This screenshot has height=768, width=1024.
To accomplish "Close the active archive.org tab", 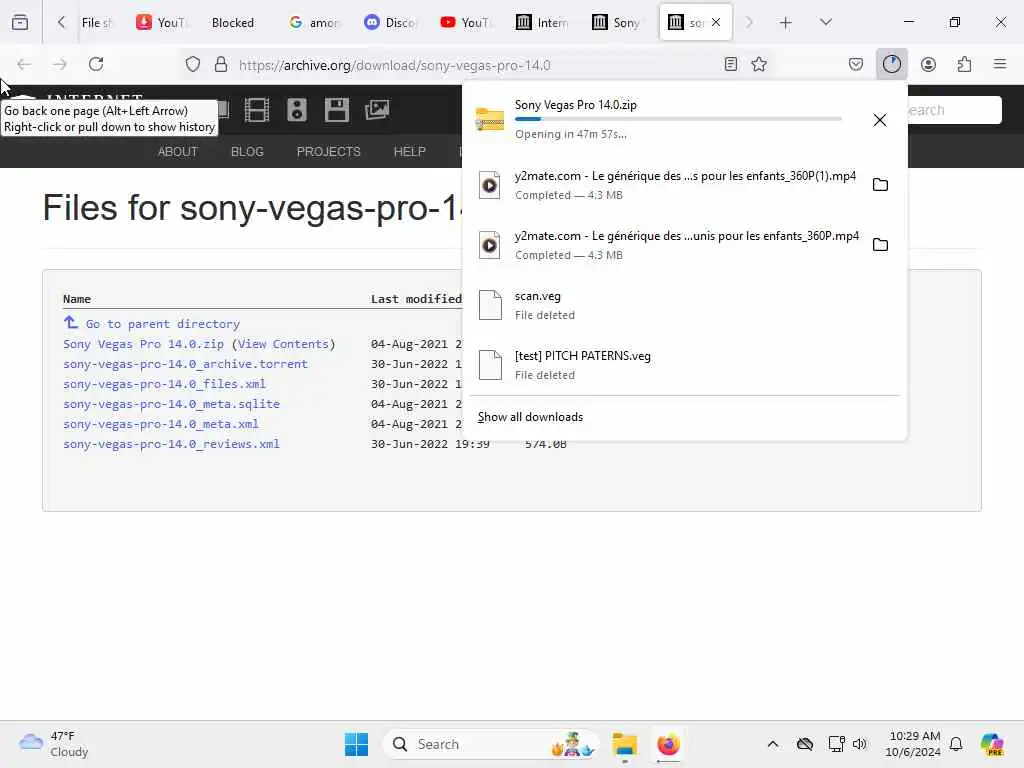I will point(716,23).
